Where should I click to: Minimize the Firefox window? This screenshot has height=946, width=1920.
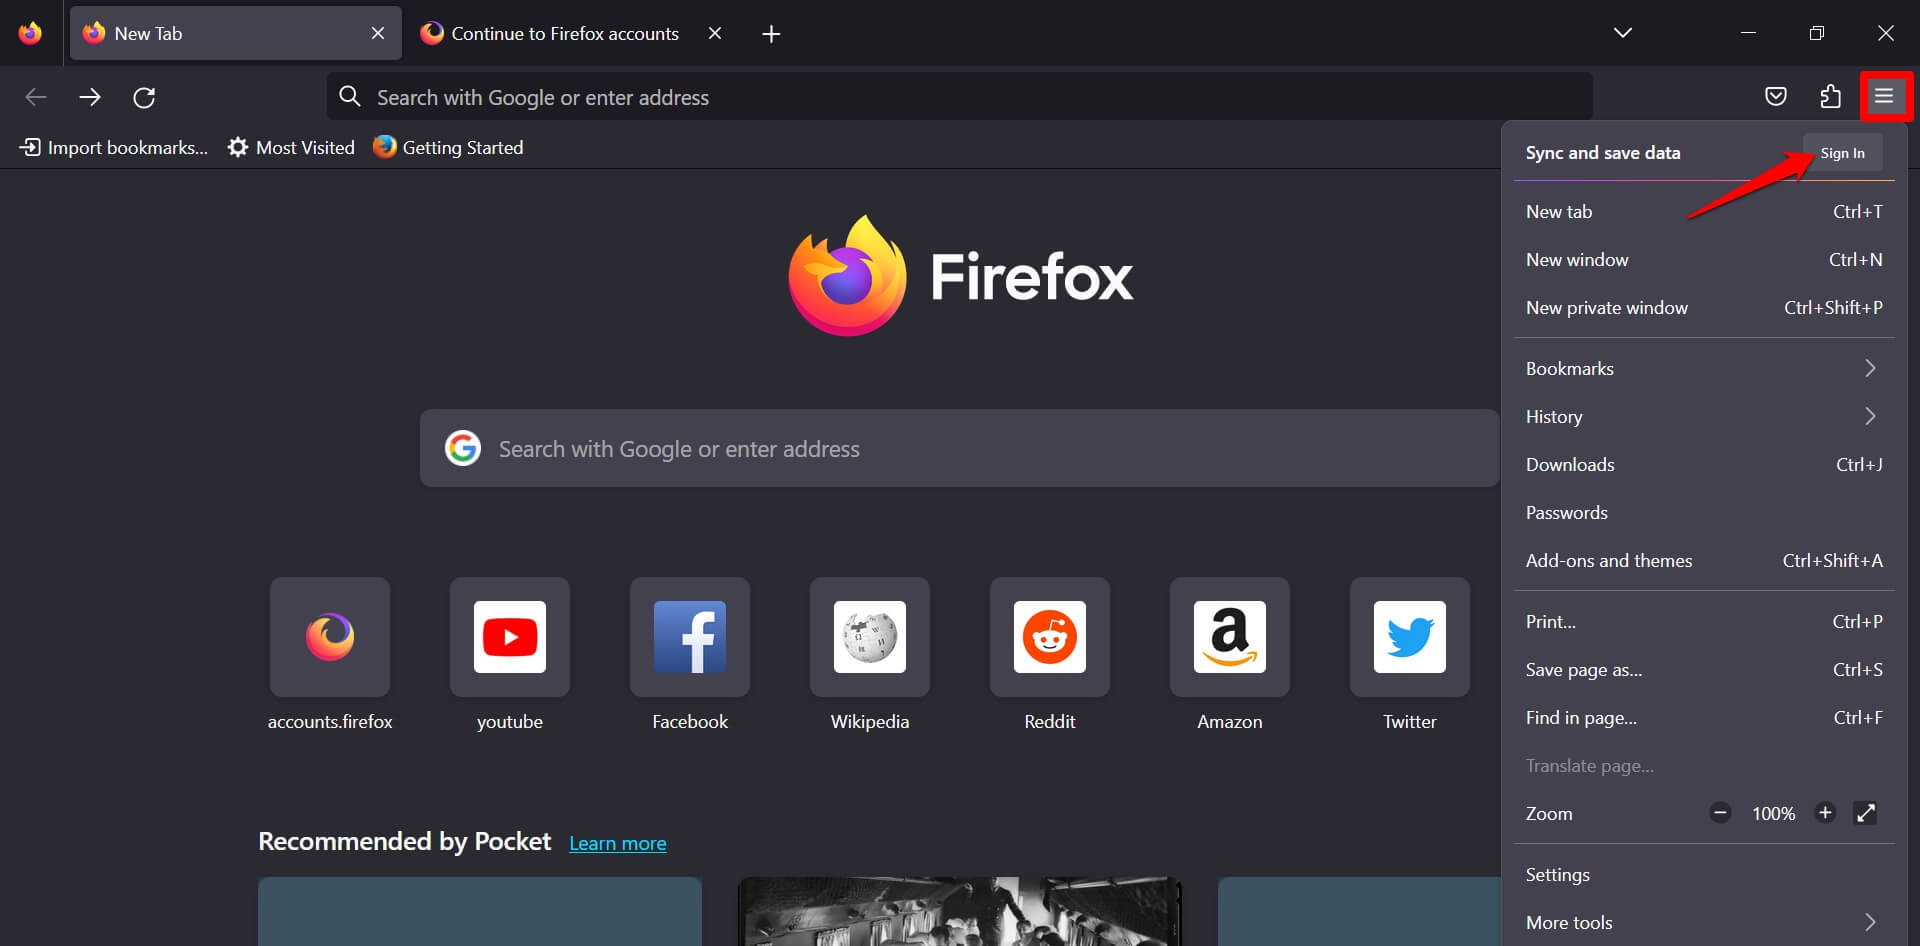(1748, 33)
